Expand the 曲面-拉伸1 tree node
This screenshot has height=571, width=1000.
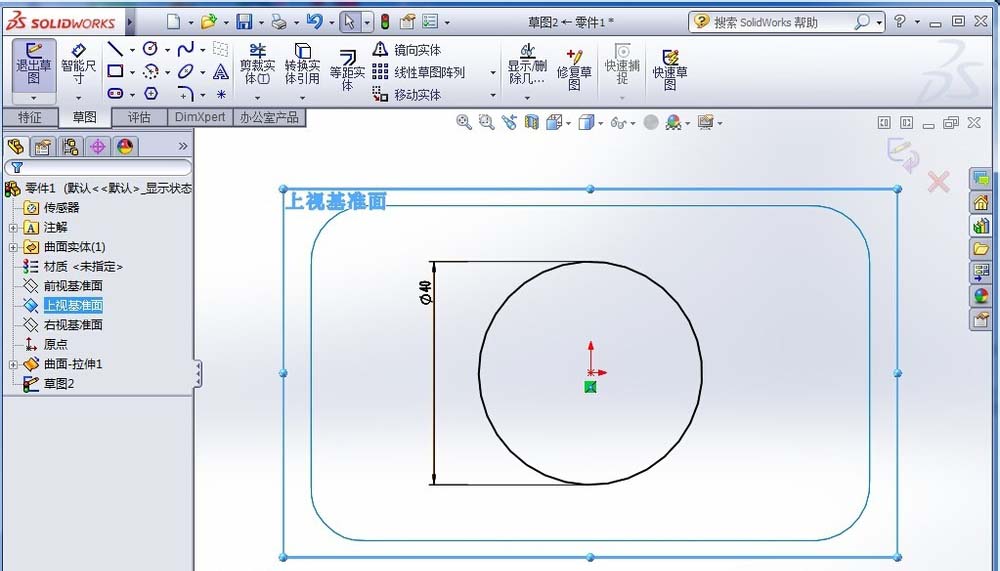click(13, 365)
